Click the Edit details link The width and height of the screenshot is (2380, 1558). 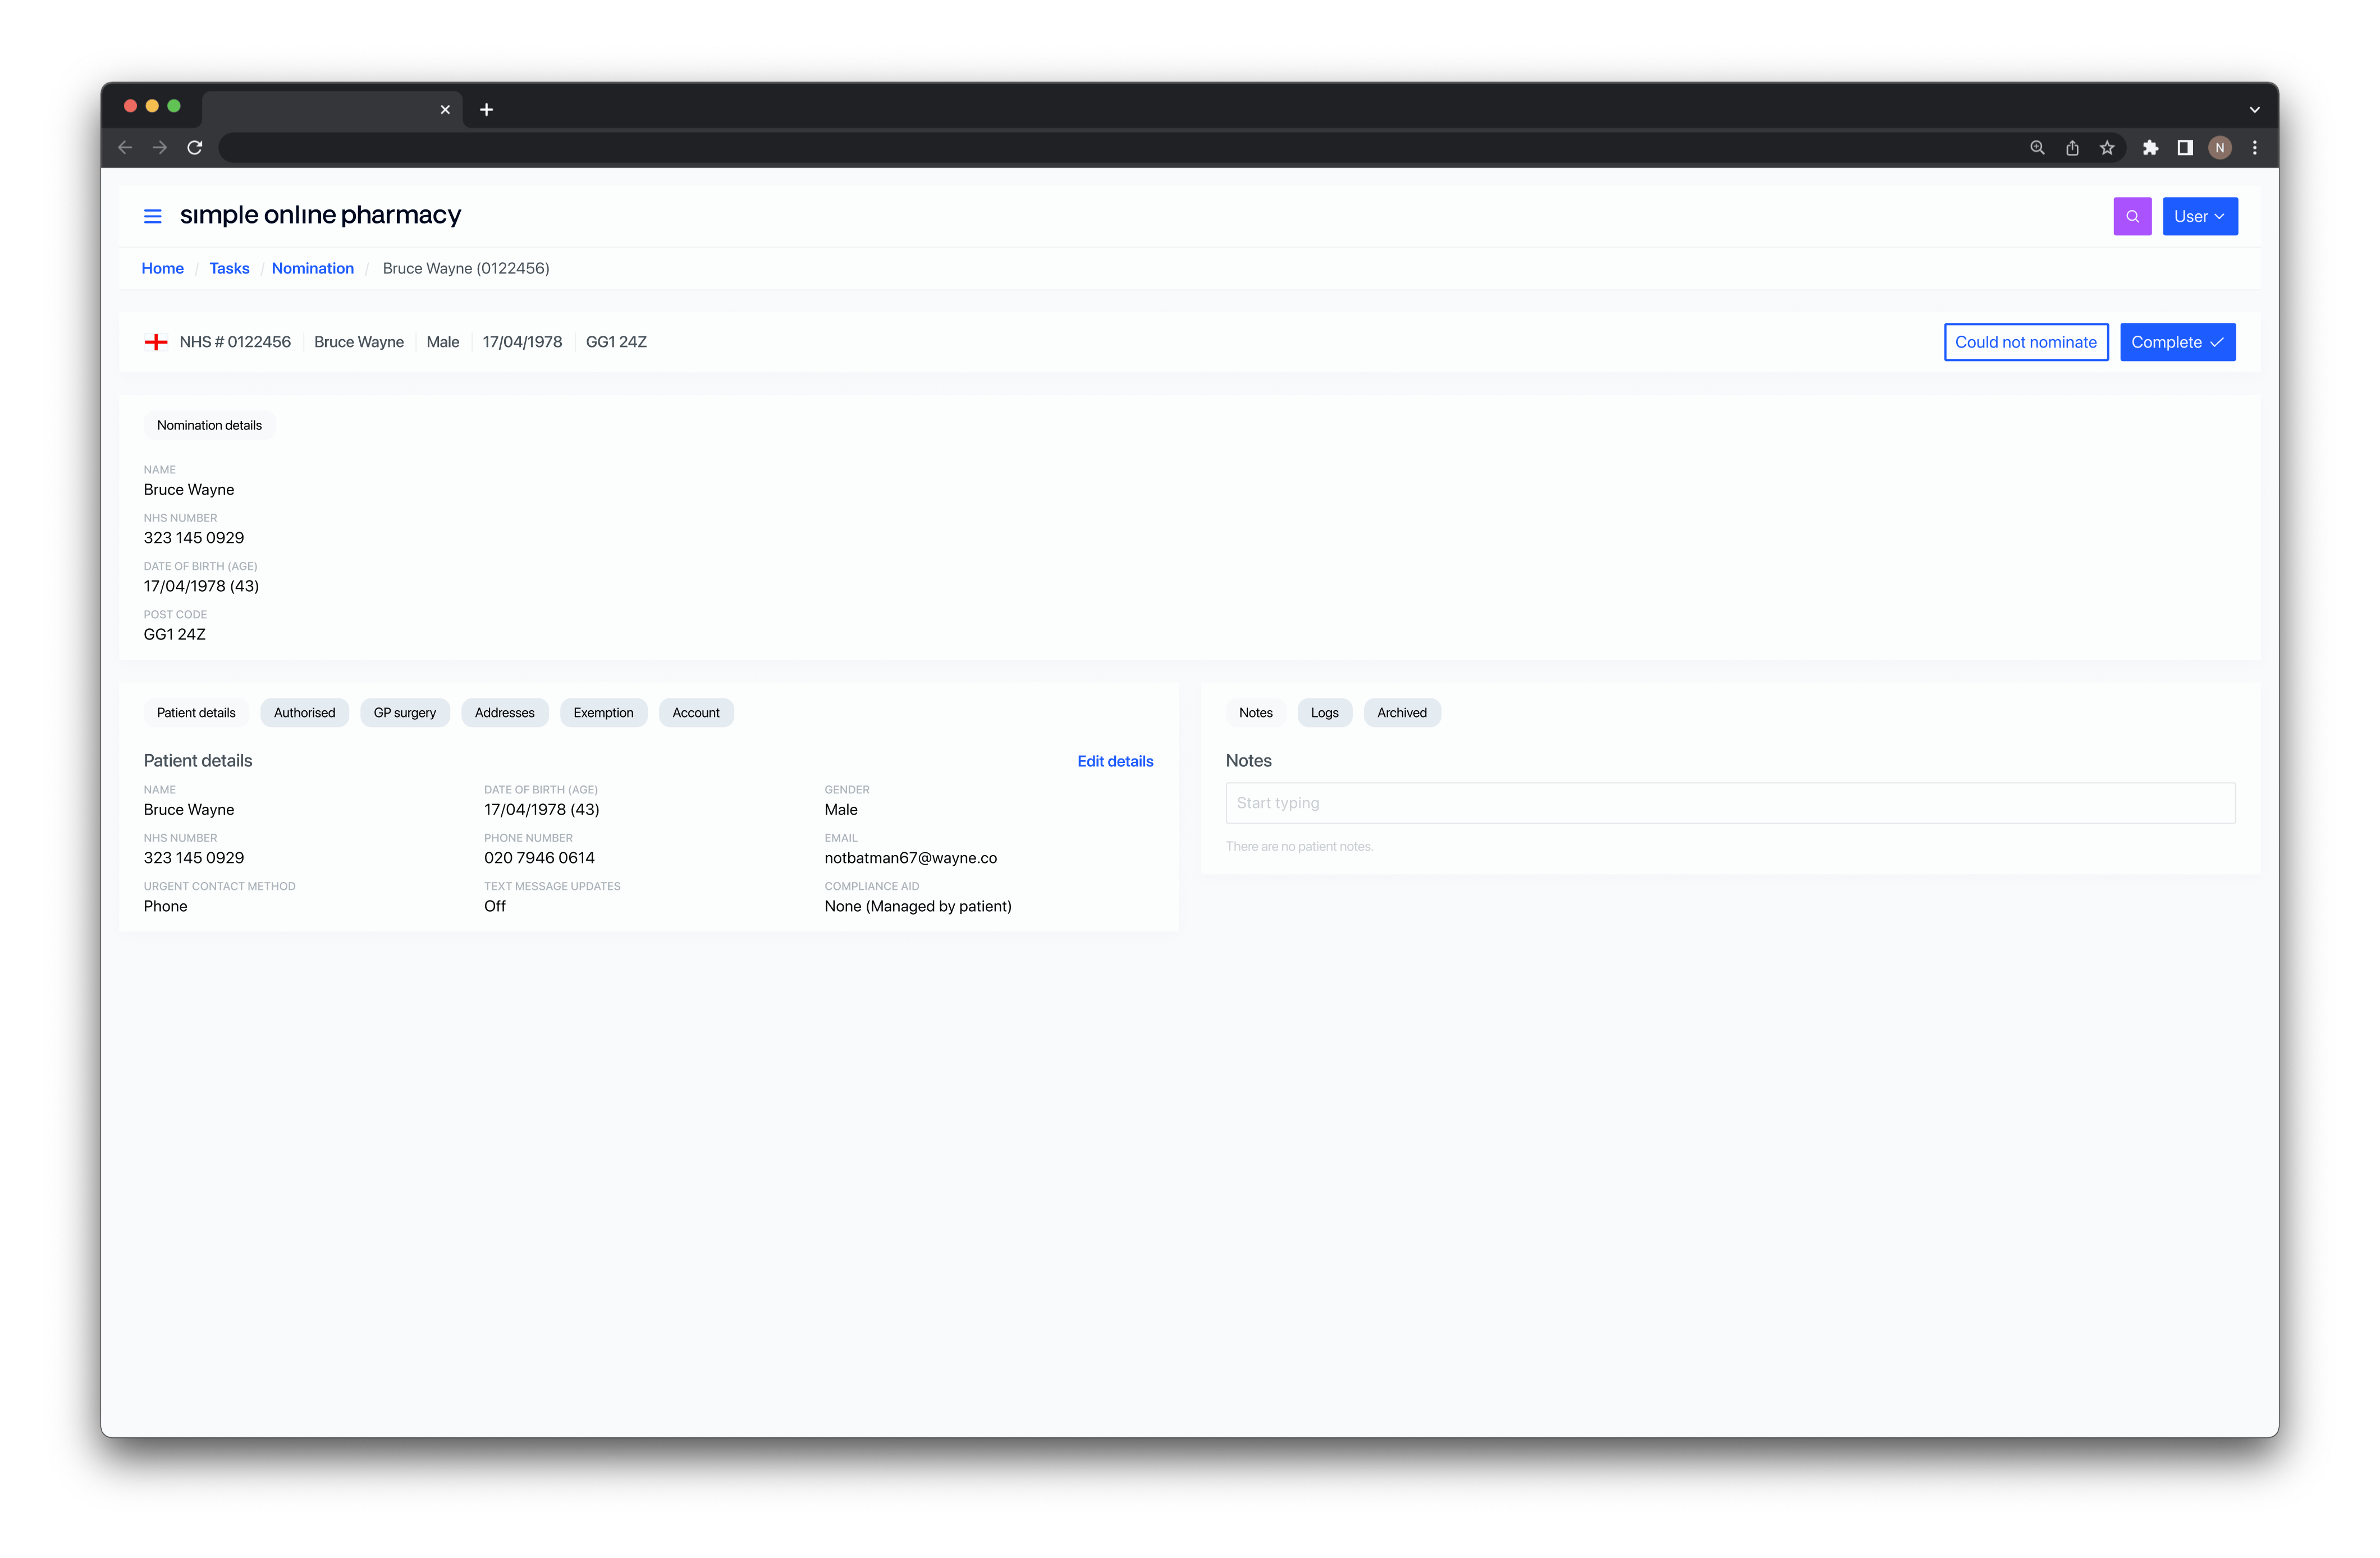click(x=1115, y=761)
